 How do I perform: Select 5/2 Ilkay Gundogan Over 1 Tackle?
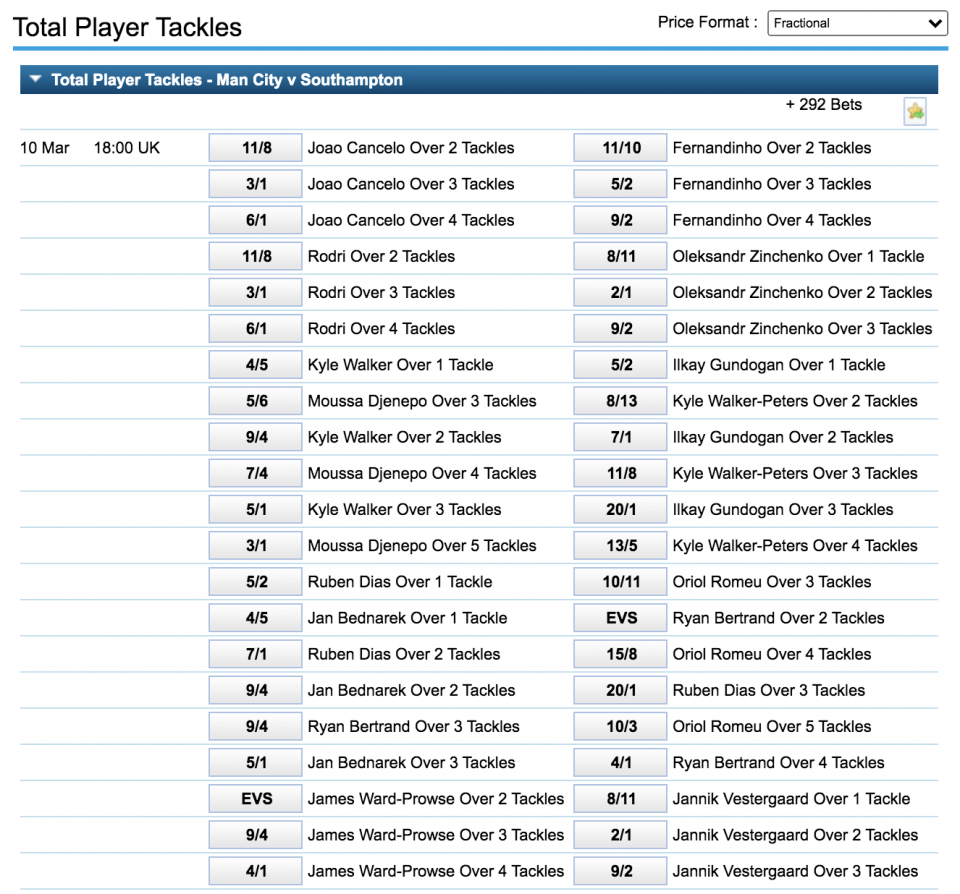tap(620, 364)
